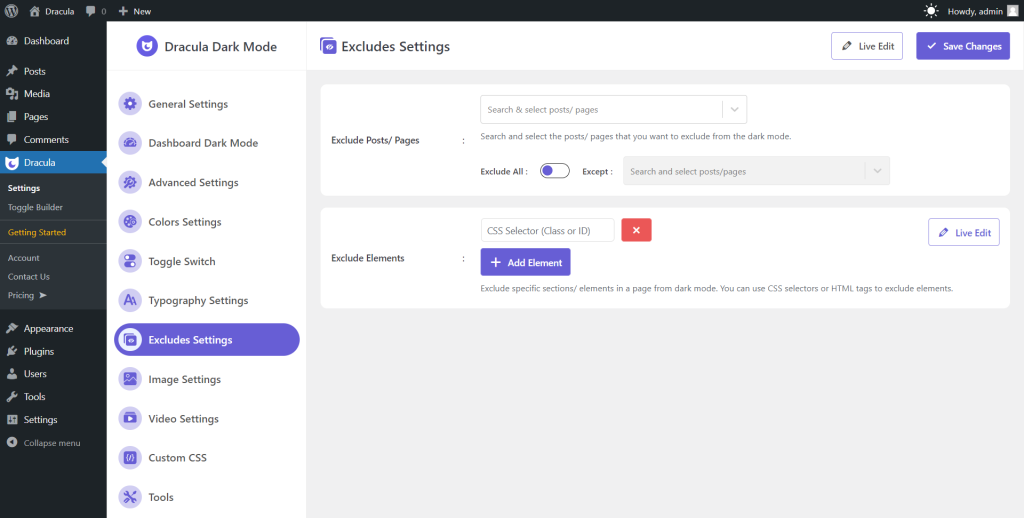Expand the Pricing submenu arrow
Screen dimensions: 1024x518
43,295
